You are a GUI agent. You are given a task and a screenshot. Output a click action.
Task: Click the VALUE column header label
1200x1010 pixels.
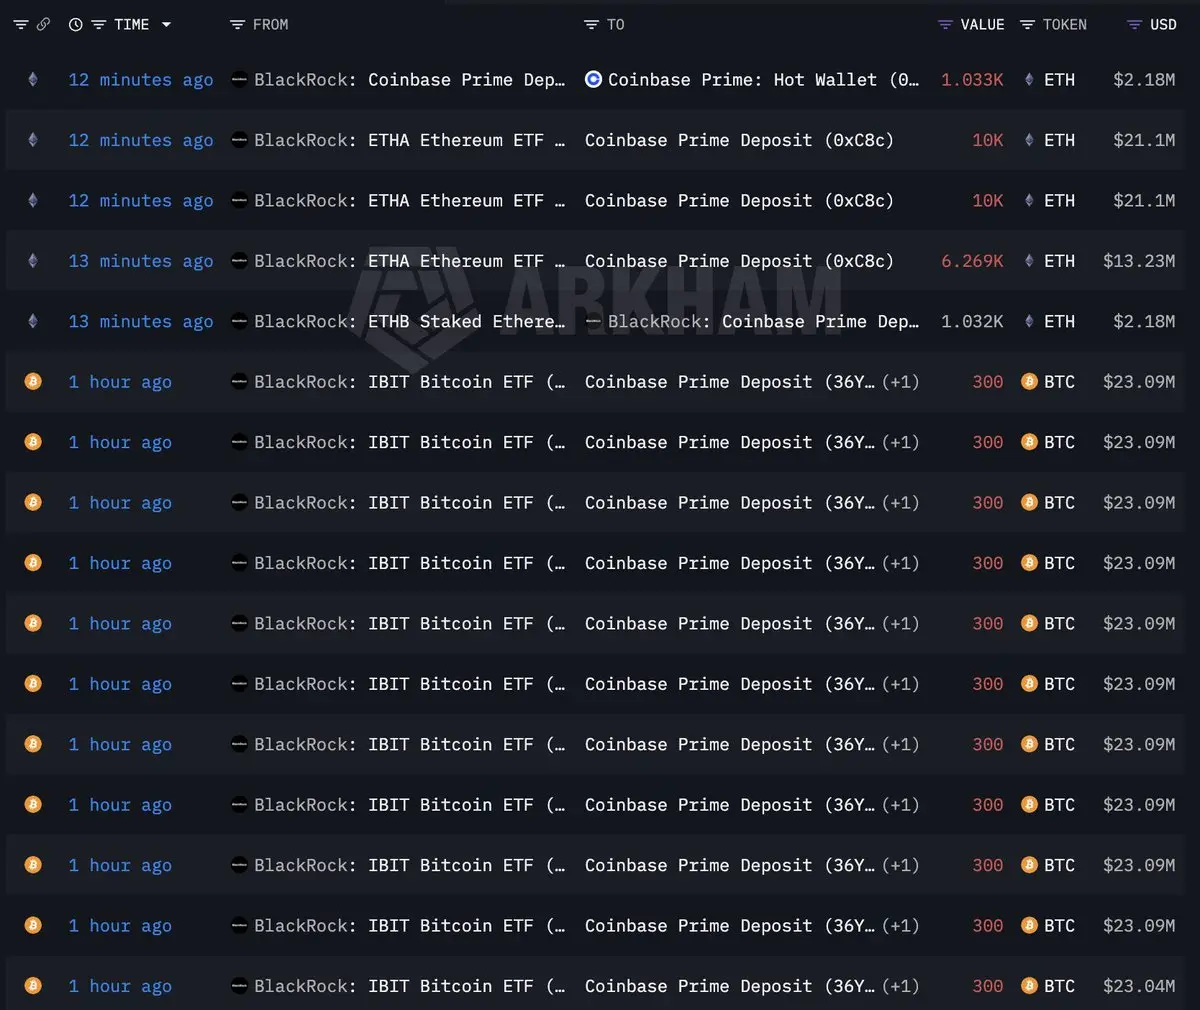click(x=982, y=25)
